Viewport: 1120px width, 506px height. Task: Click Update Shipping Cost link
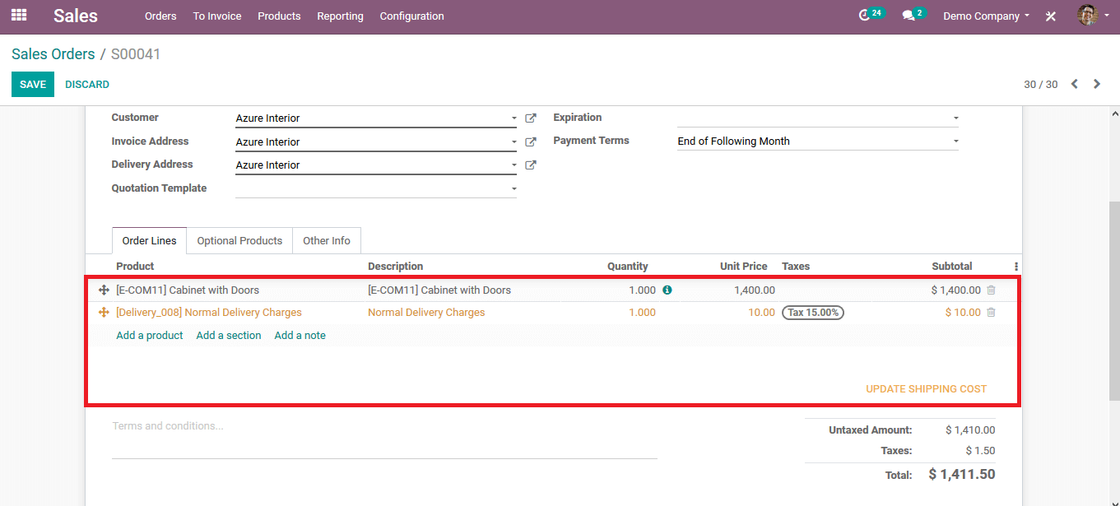click(x=926, y=389)
